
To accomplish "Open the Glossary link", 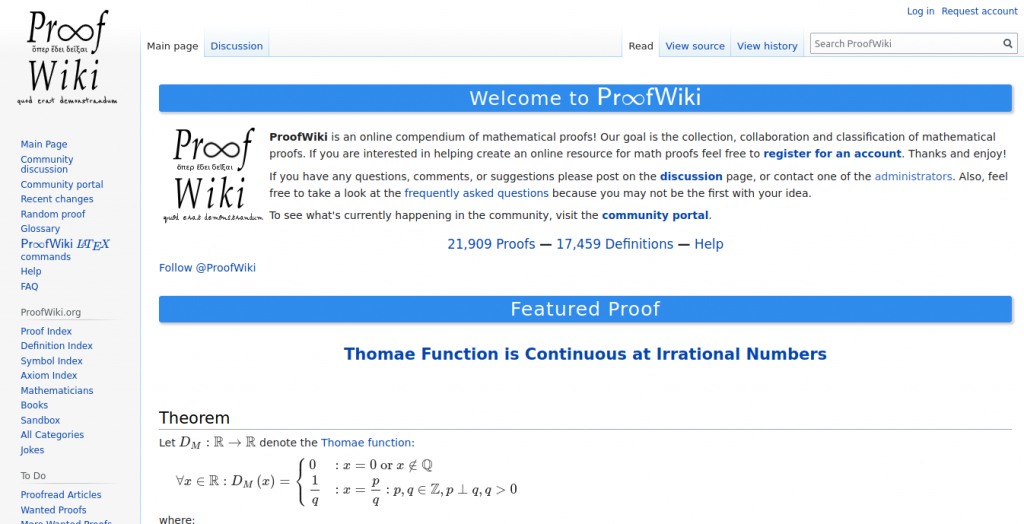I will (40, 229).
